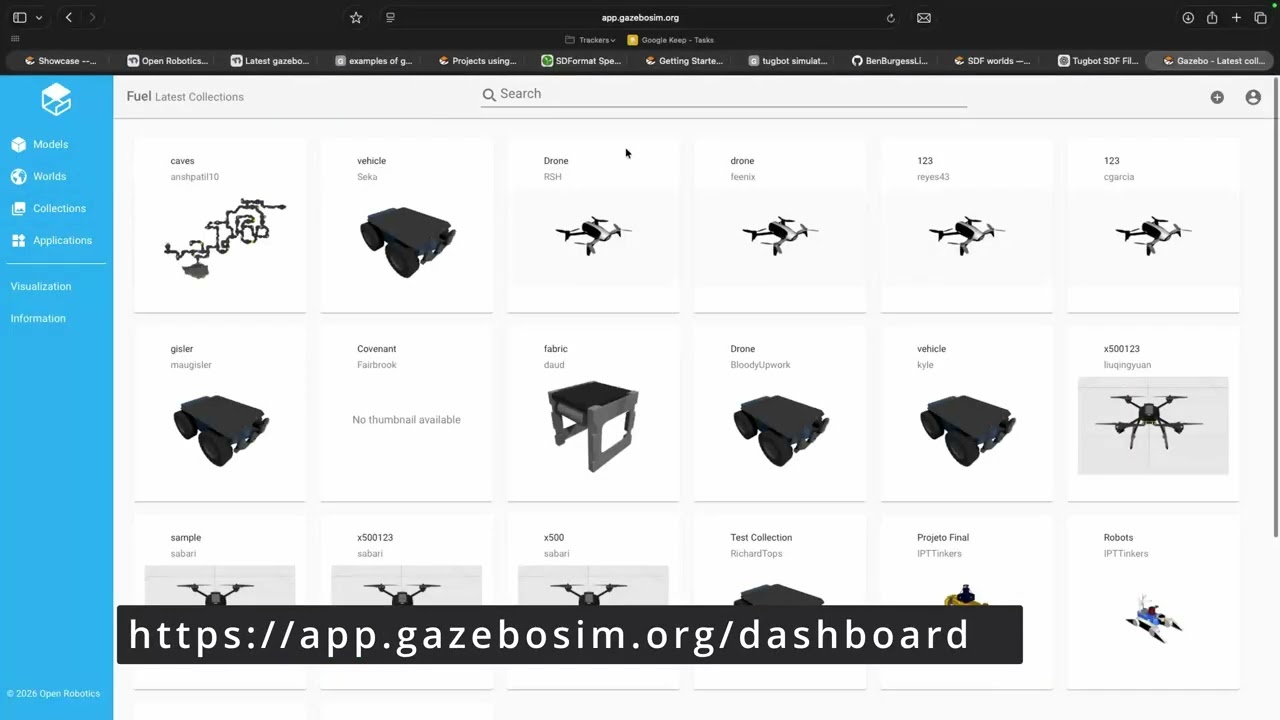Screen dimensions: 1280x720
Task: Click the app.gazebosim.org address bar
Action: pos(640,17)
